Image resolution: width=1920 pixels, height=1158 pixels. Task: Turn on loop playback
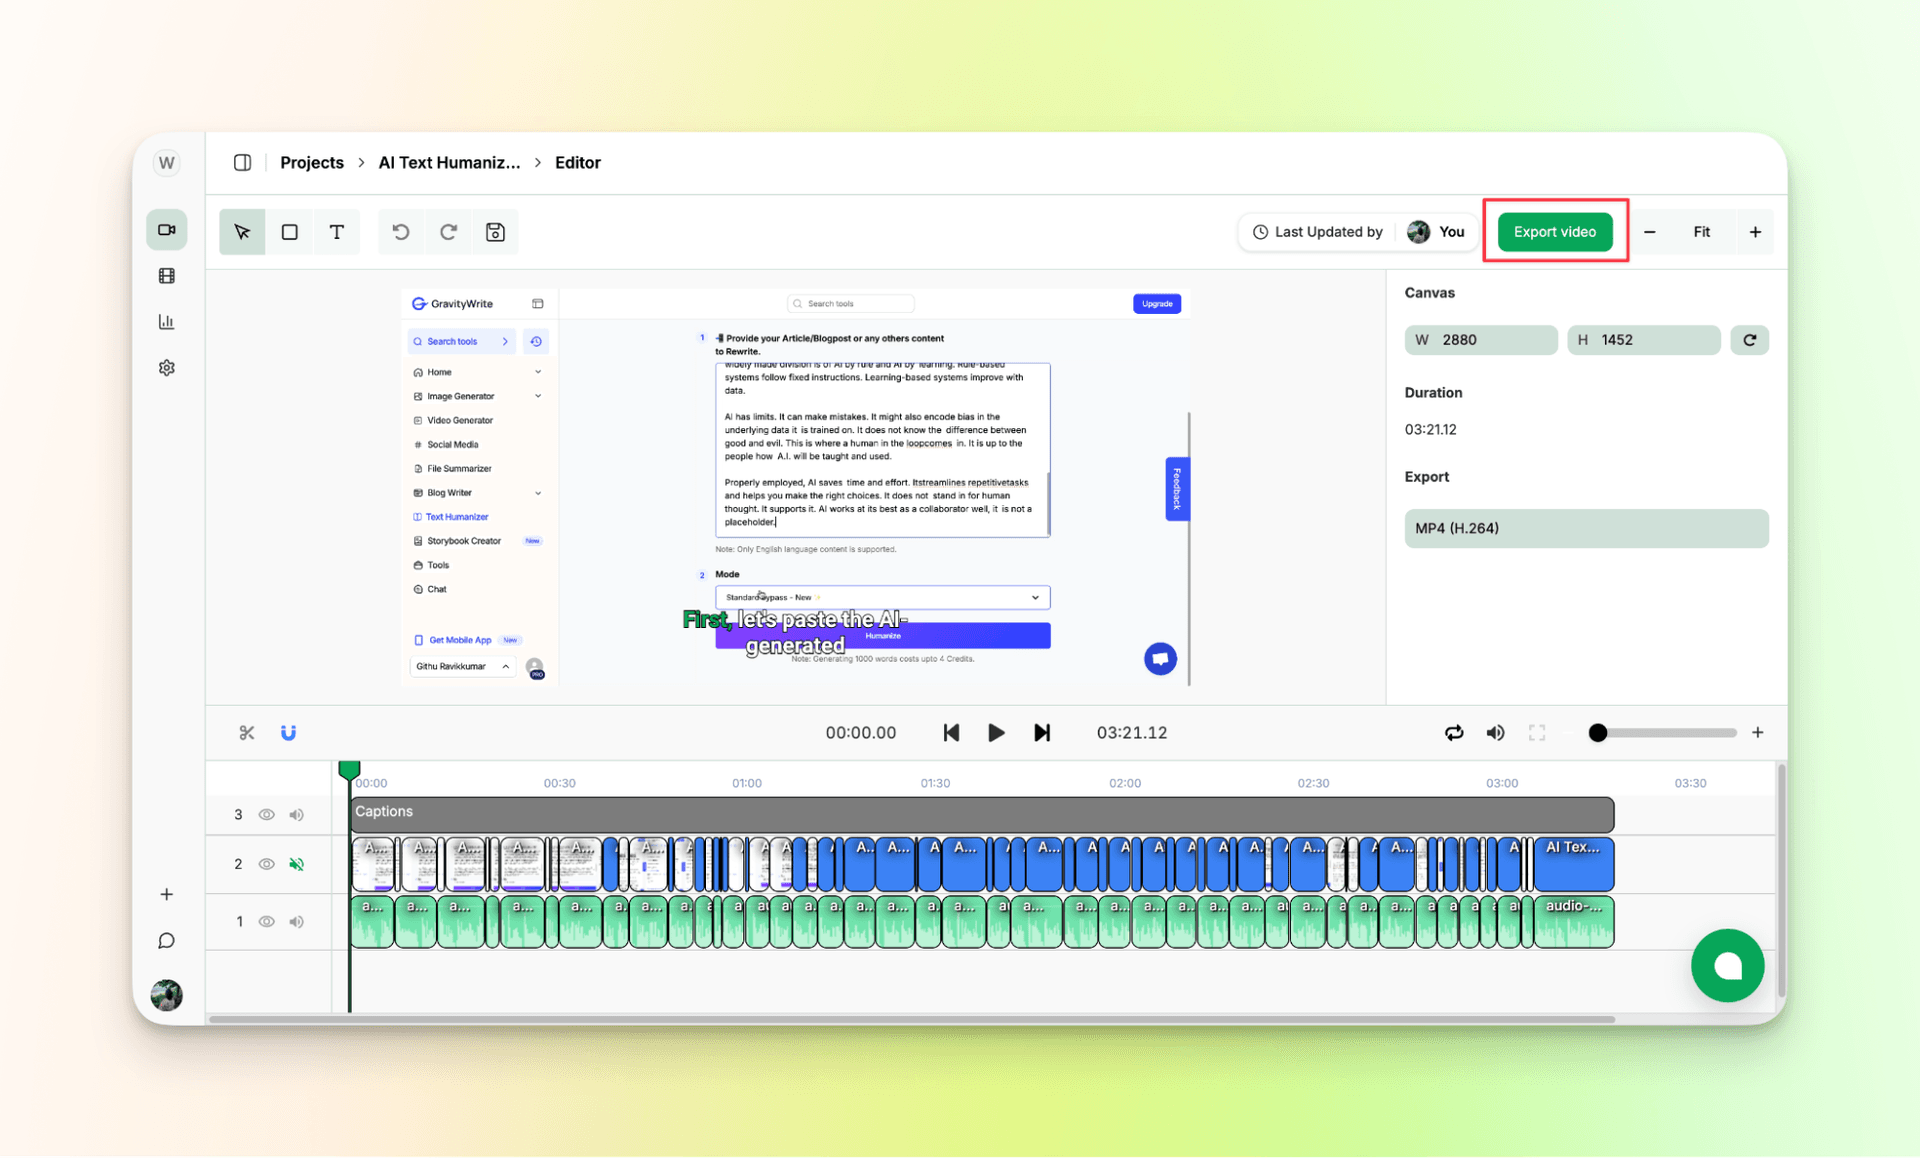(x=1454, y=732)
